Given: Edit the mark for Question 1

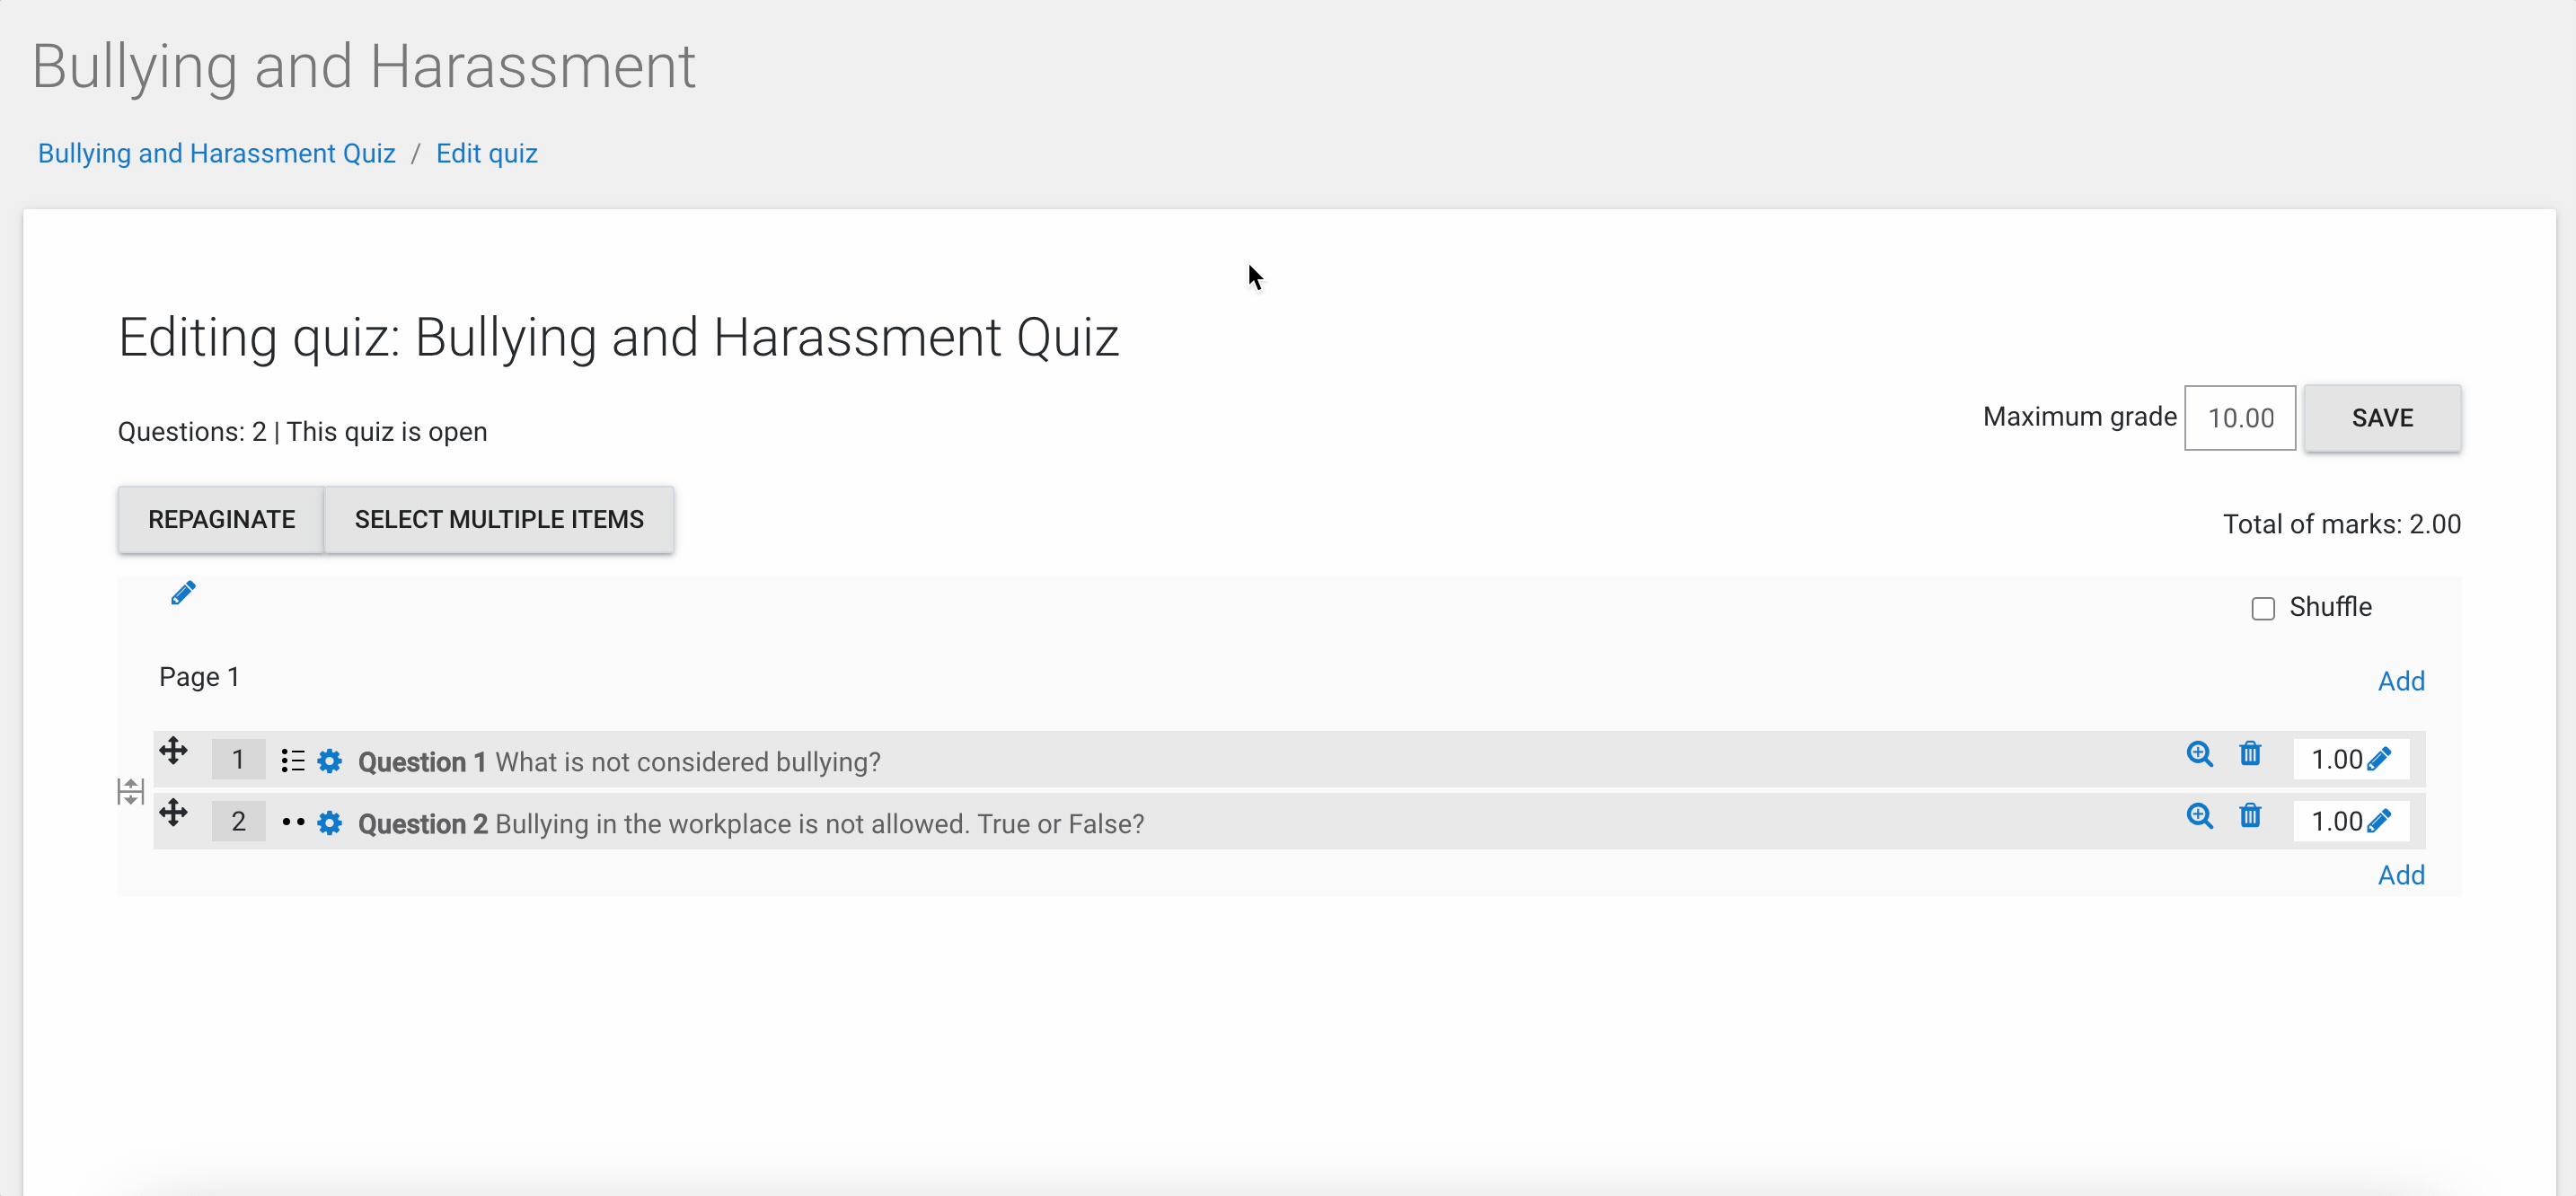Looking at the screenshot, I should pyautogui.click(x=2379, y=759).
